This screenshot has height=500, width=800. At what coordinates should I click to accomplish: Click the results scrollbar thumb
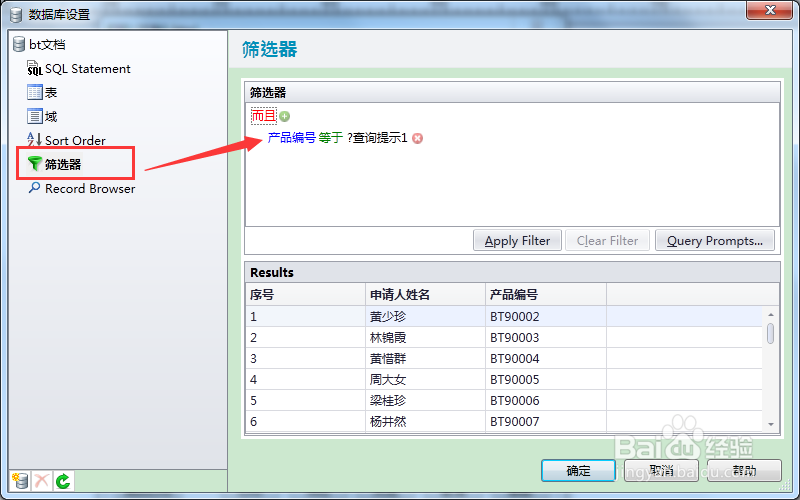tap(770, 334)
